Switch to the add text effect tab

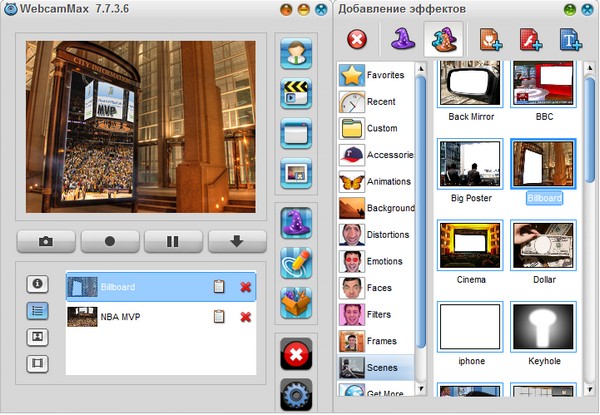coord(570,40)
